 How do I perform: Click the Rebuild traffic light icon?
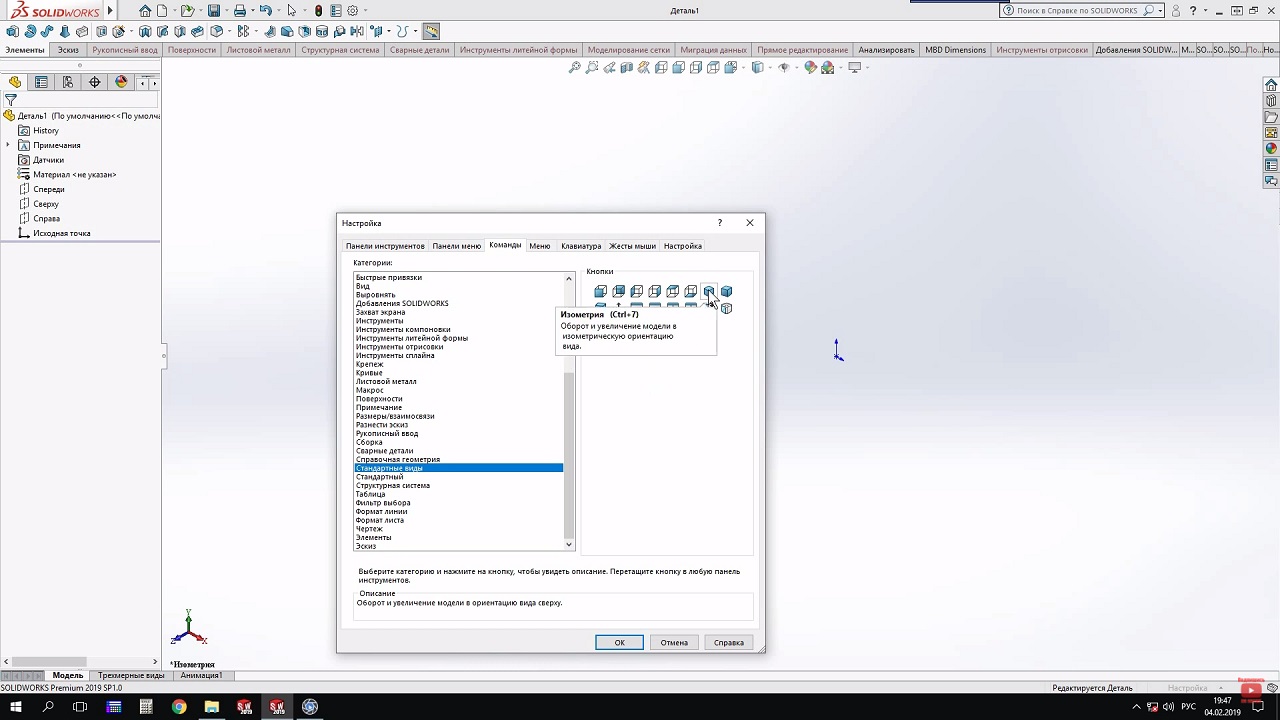tap(319, 11)
